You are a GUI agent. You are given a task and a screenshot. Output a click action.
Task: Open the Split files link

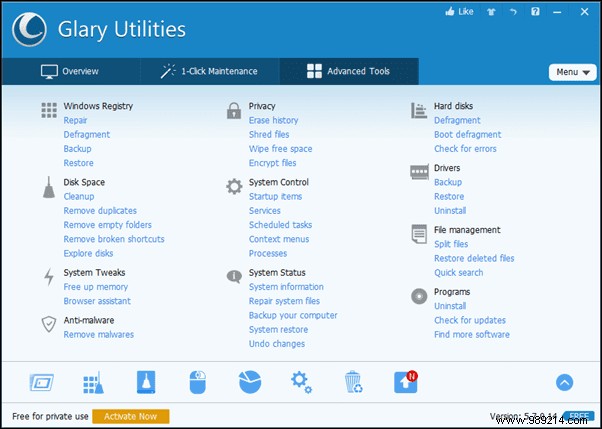click(x=451, y=244)
